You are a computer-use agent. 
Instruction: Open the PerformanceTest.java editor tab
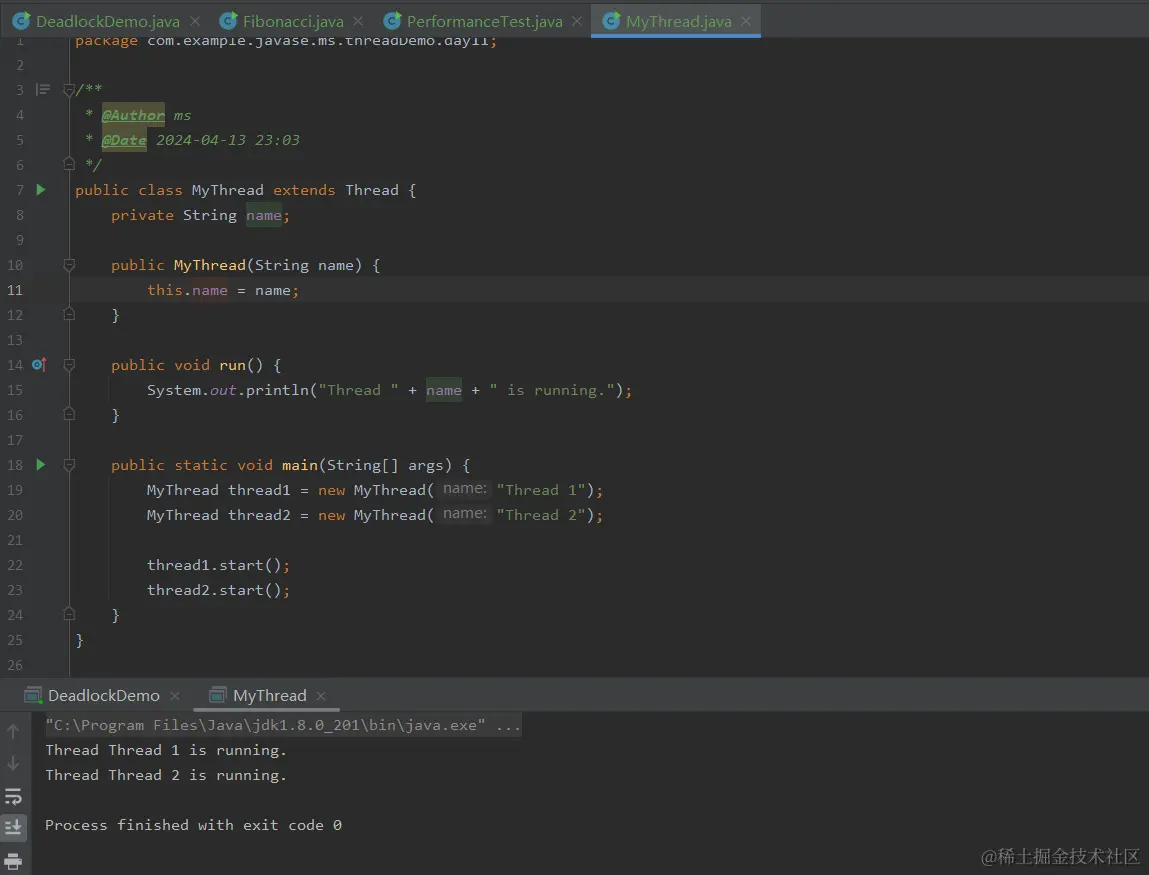484,21
